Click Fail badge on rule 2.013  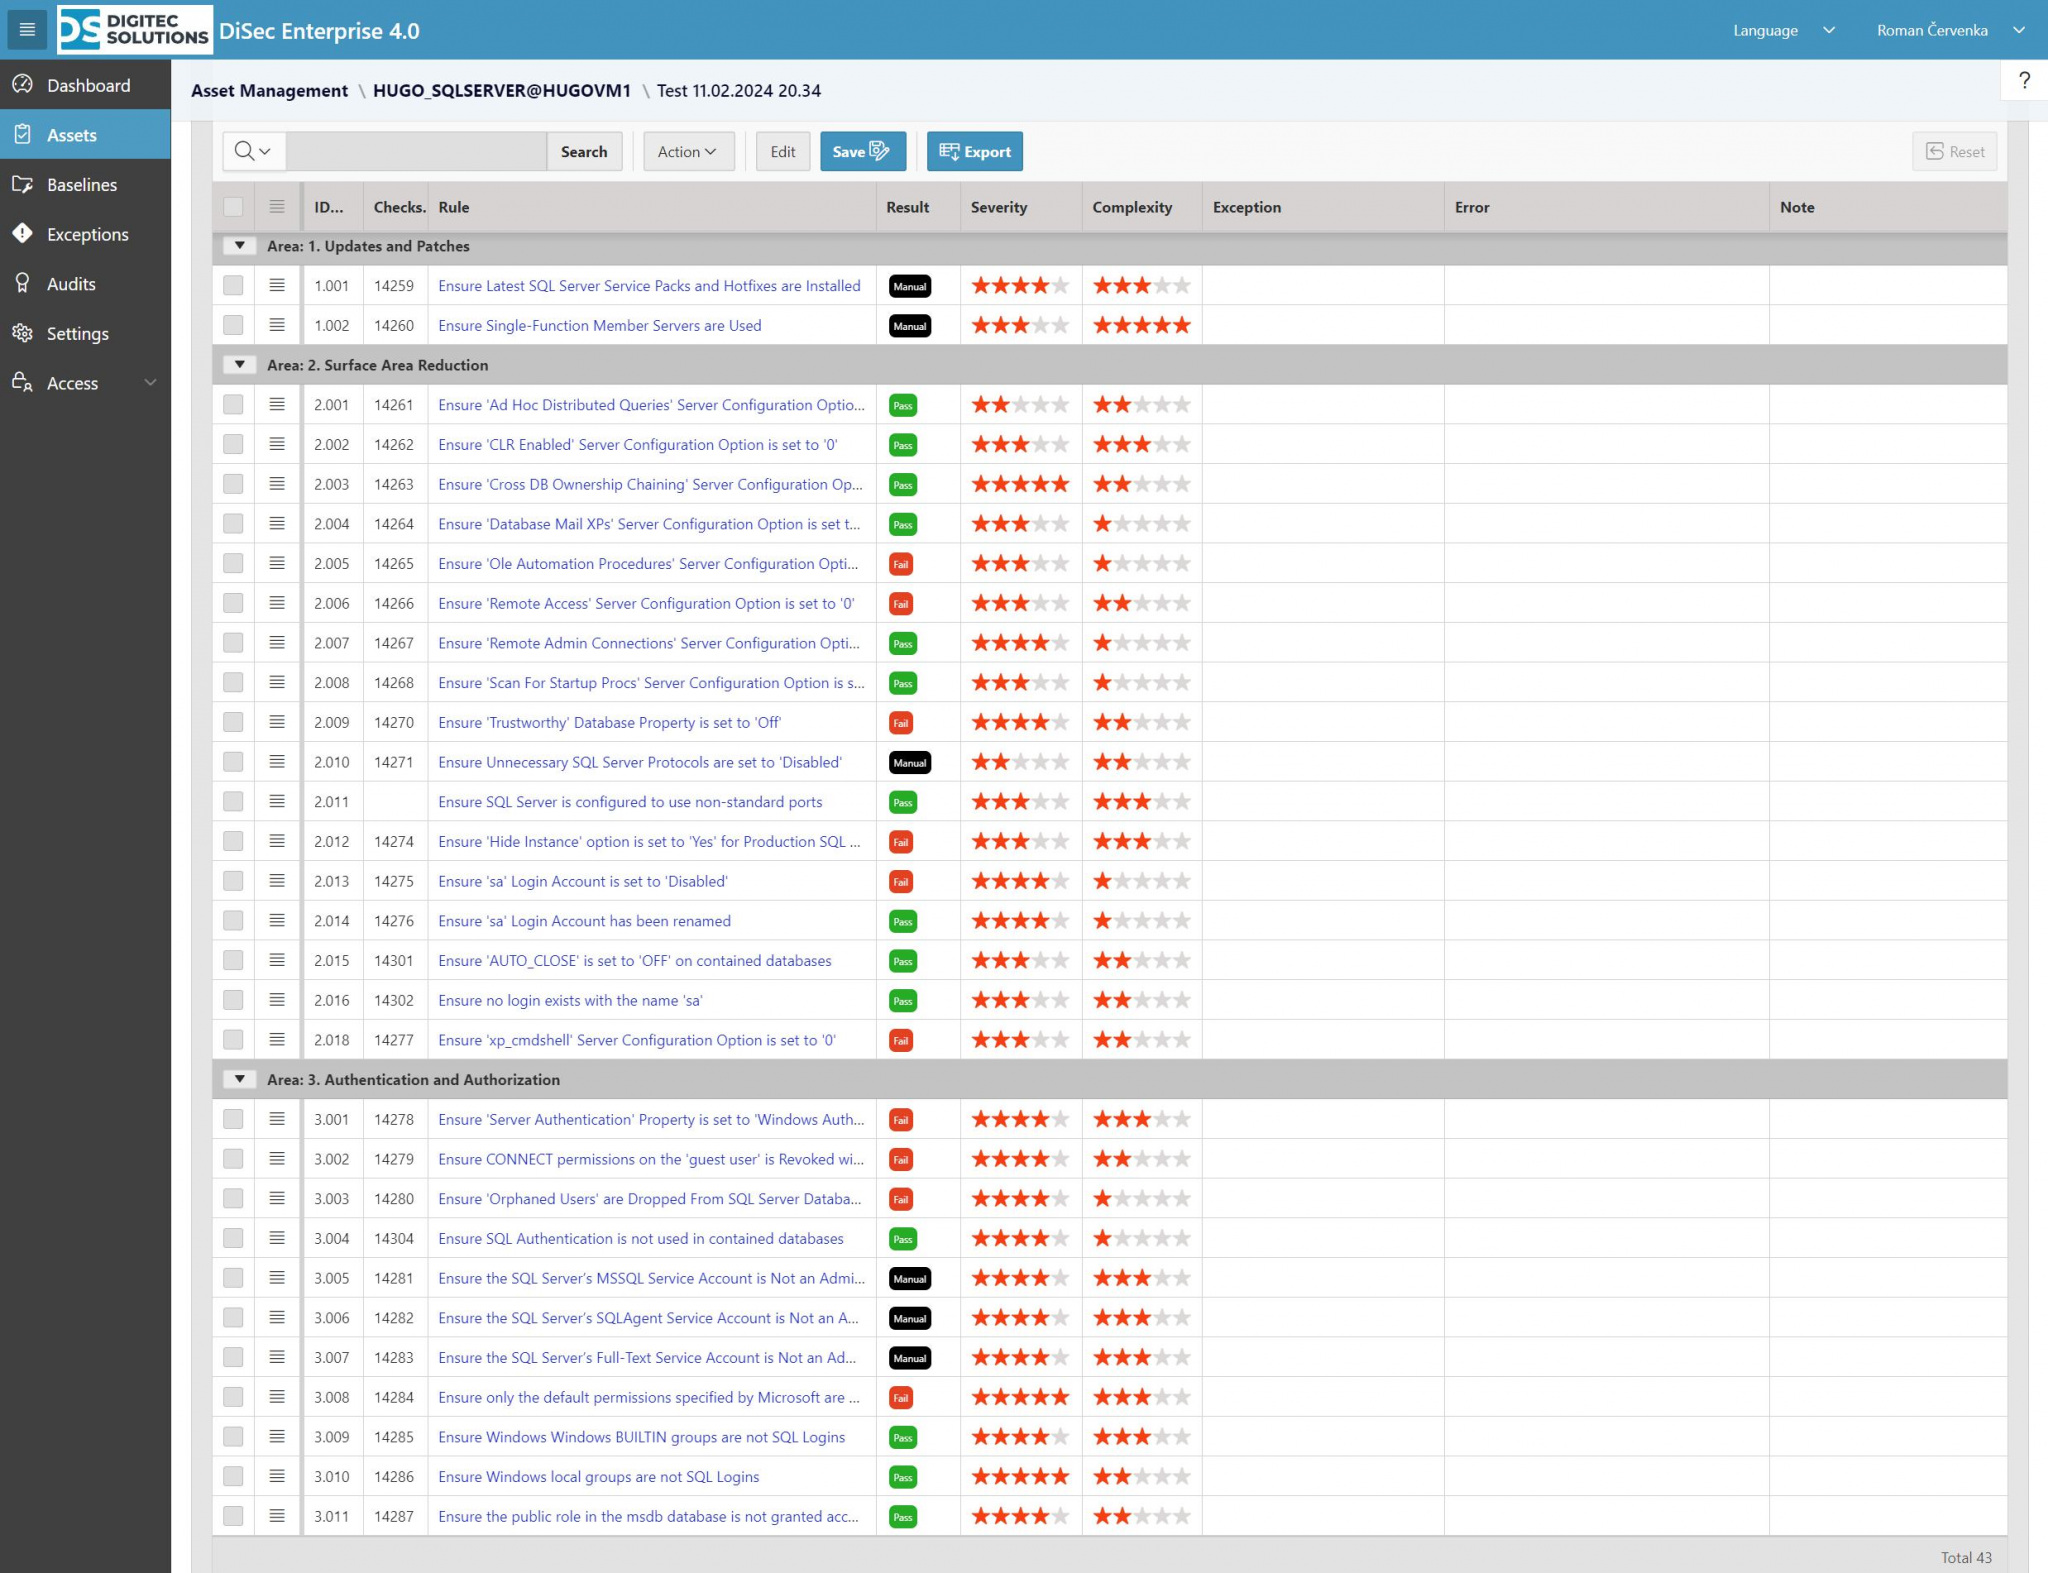[x=901, y=882]
